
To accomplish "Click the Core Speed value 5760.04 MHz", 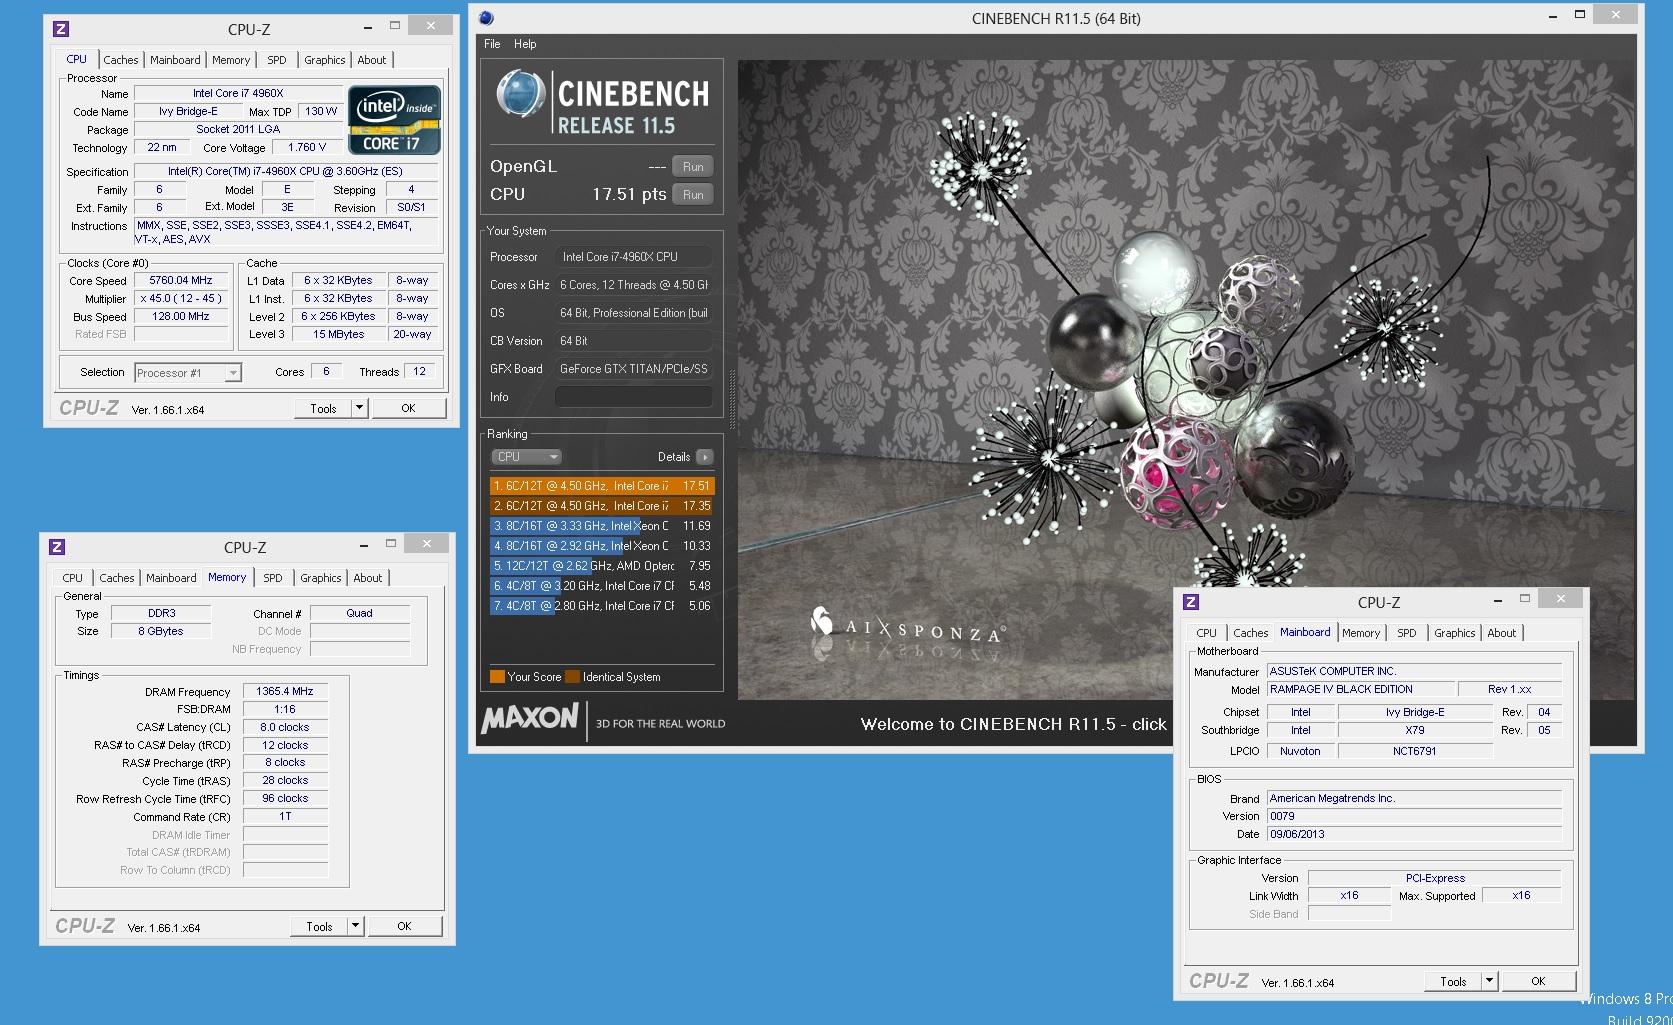I will click(181, 281).
